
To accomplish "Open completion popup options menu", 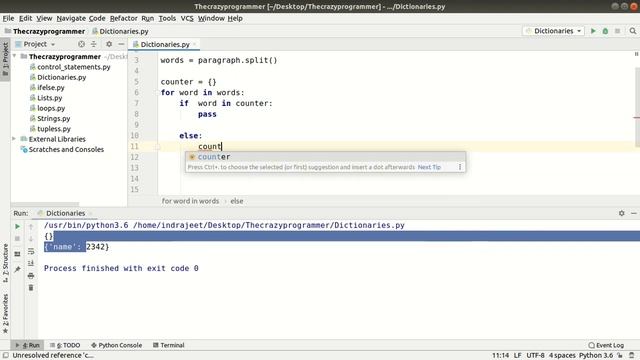I will tap(460, 167).
